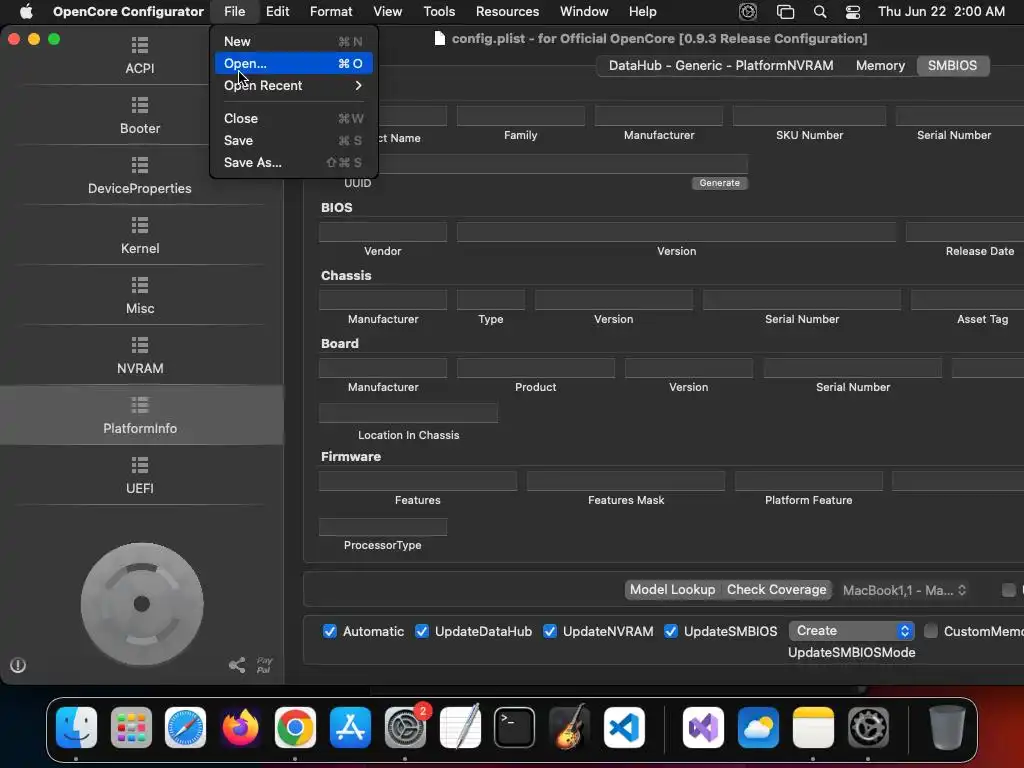This screenshot has height=768, width=1024.
Task: Click the Board Product input field
Action: (536, 368)
